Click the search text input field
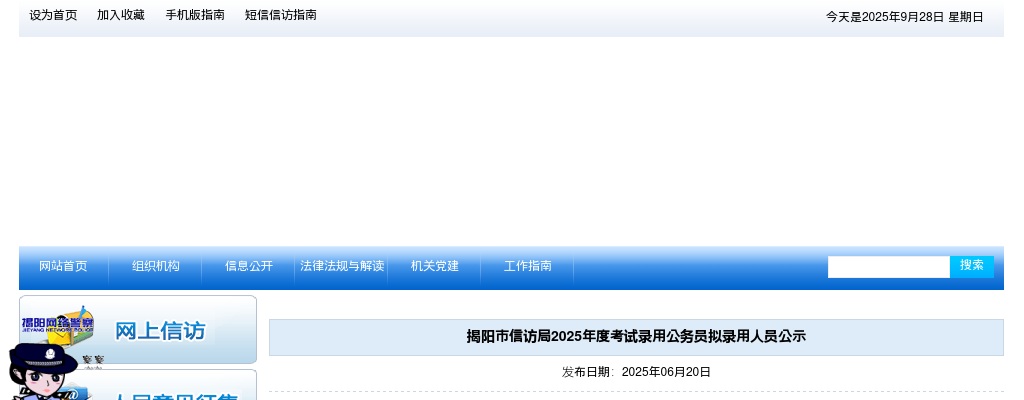Viewport: 1024px width, 400px height. pos(888,267)
